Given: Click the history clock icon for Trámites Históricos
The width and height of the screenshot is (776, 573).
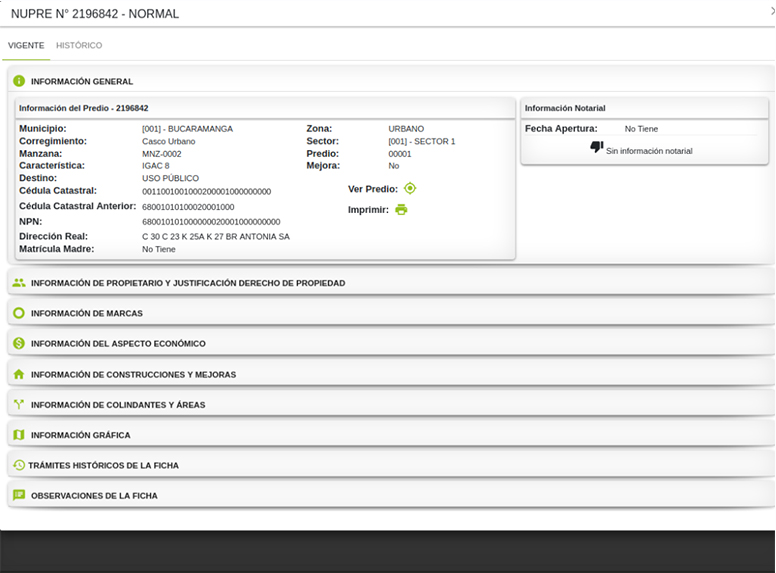Looking at the screenshot, I should coord(19,465).
